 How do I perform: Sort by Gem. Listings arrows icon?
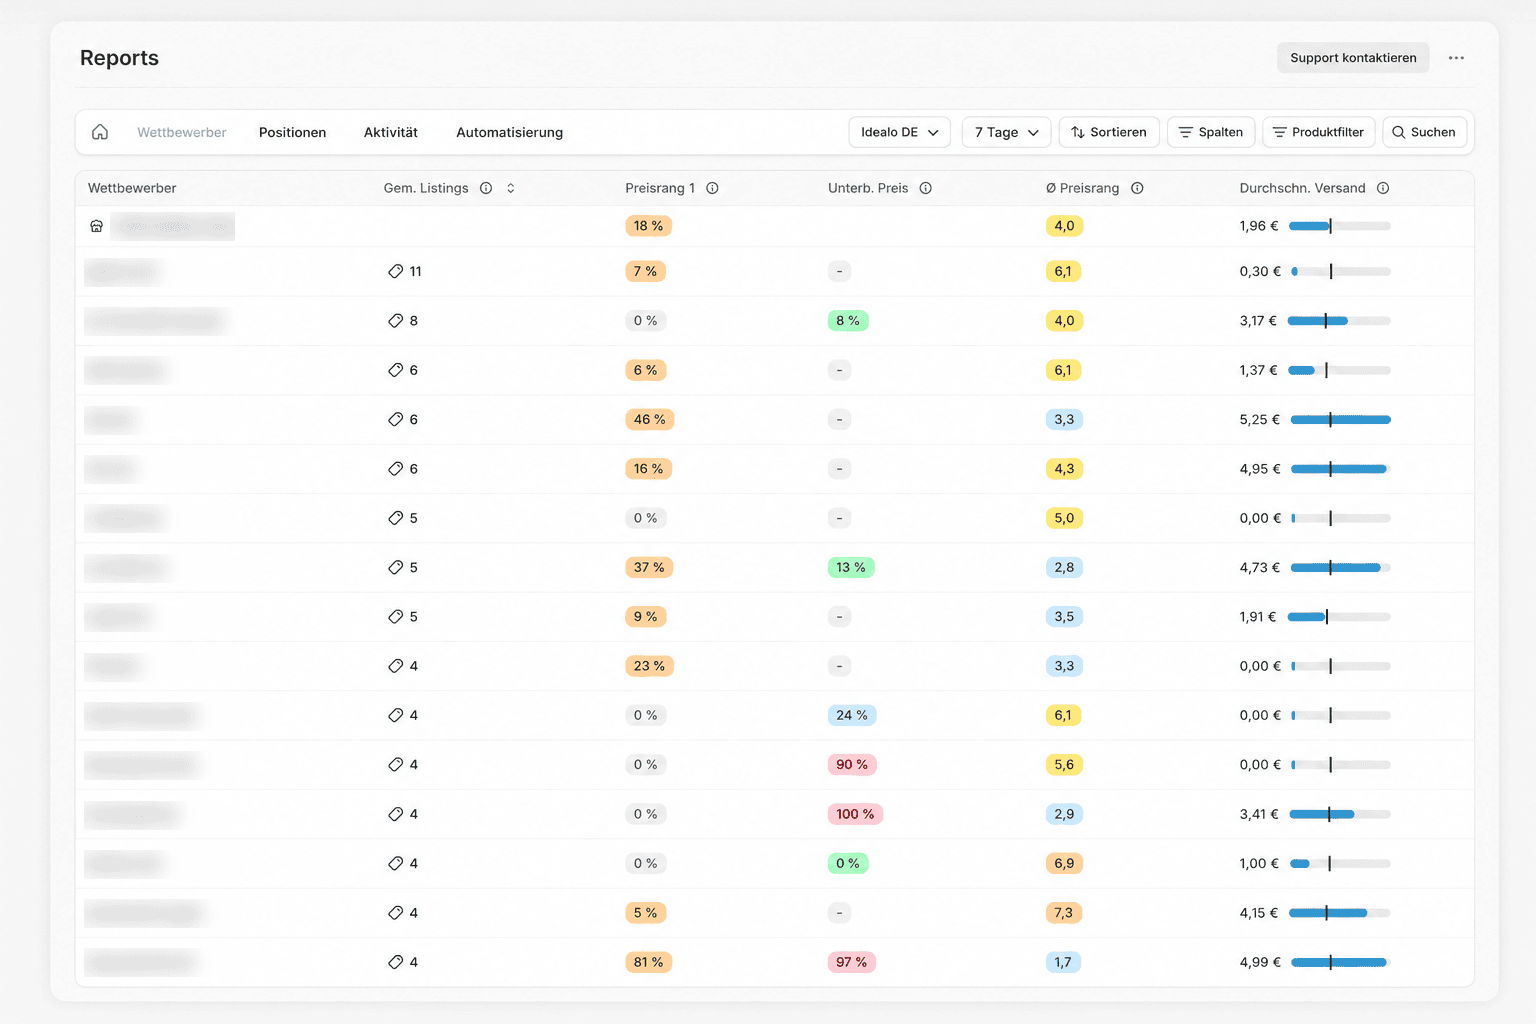click(511, 188)
